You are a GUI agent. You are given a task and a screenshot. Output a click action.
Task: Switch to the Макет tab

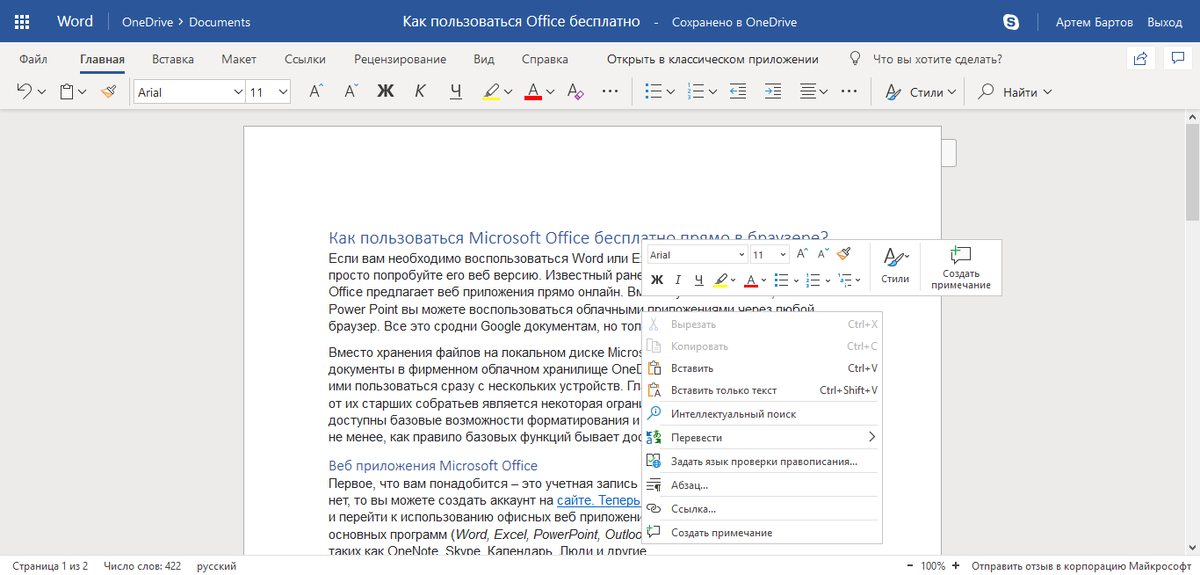click(239, 59)
